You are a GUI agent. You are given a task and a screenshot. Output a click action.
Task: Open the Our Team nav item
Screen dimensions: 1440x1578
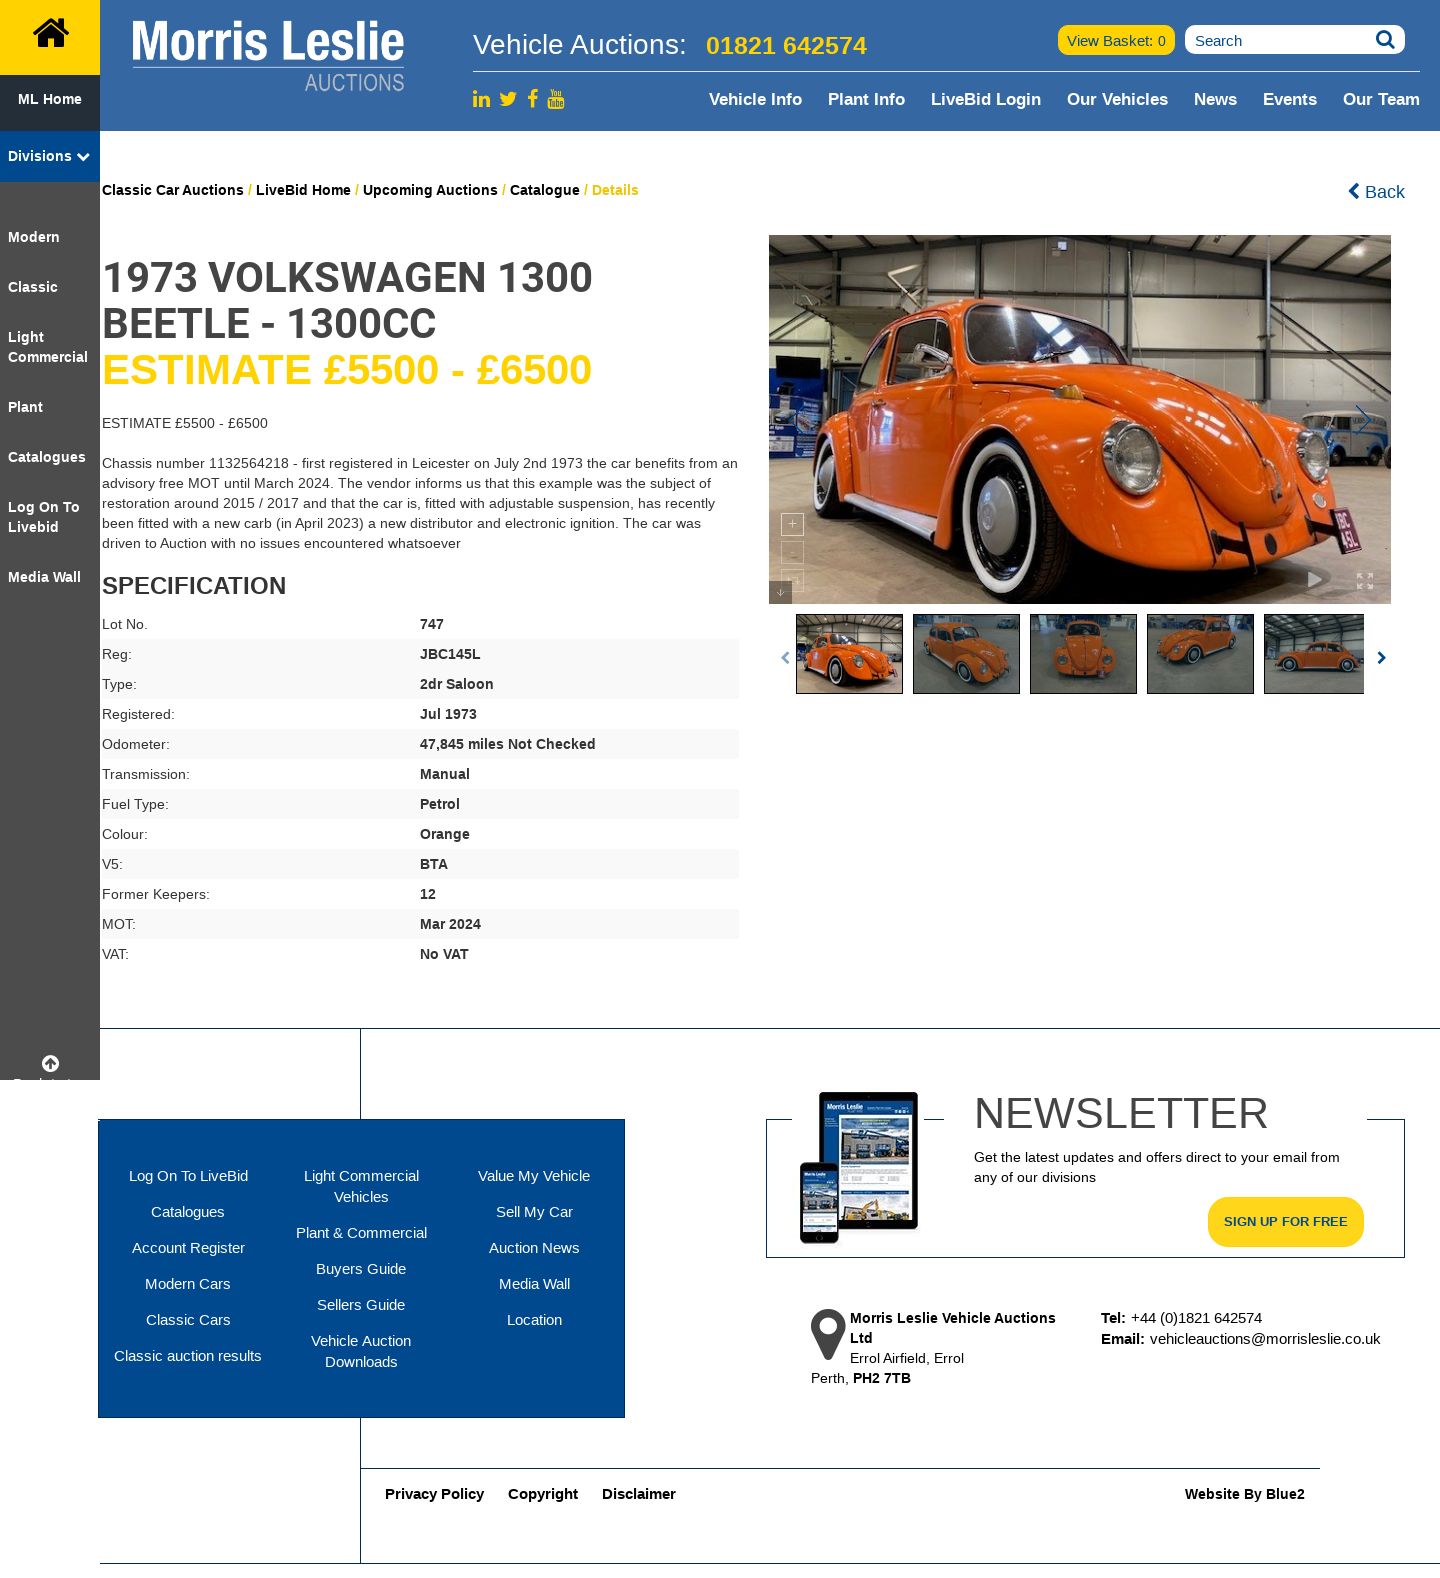1381,99
